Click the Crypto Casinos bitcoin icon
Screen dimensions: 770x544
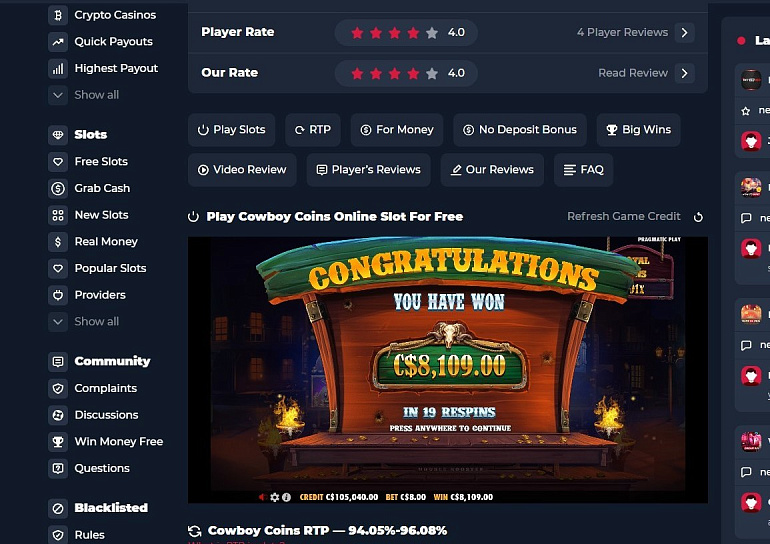point(58,15)
